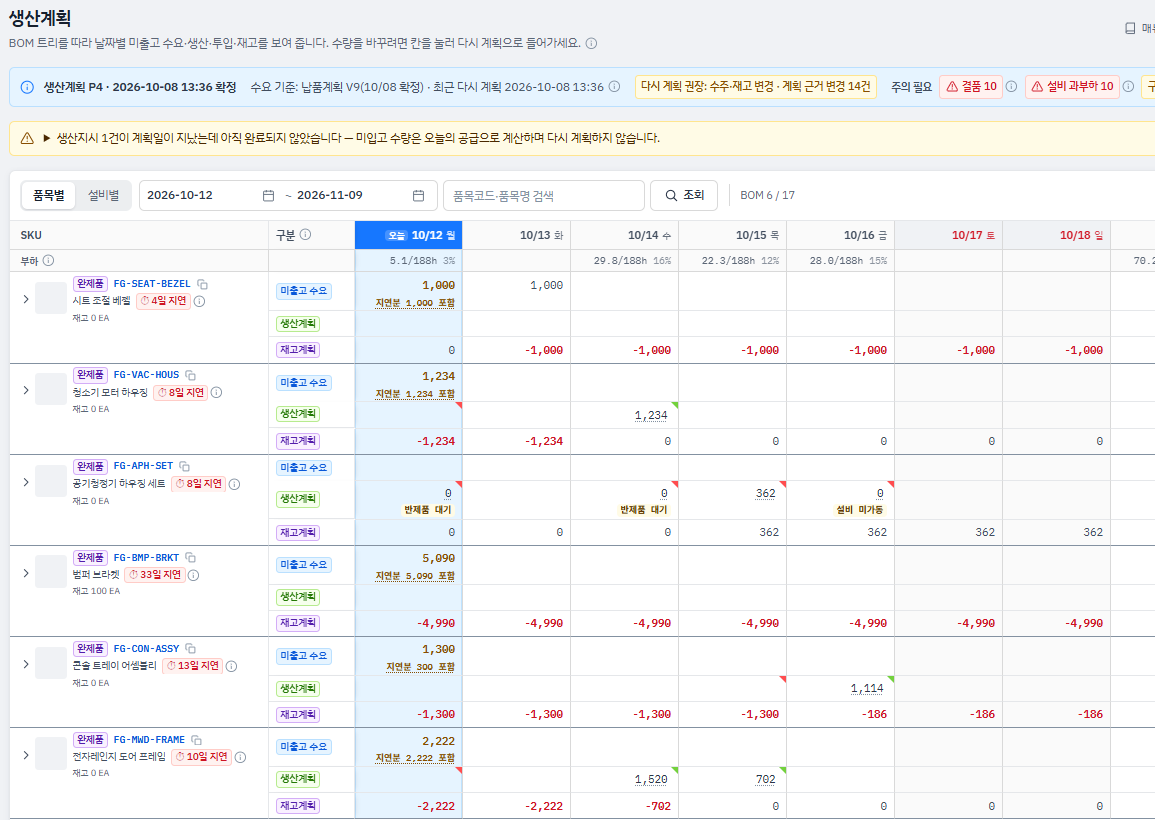This screenshot has width=1155, height=820.
Task: Click the warning triangle in yellow banner
Action: click(x=27, y=138)
